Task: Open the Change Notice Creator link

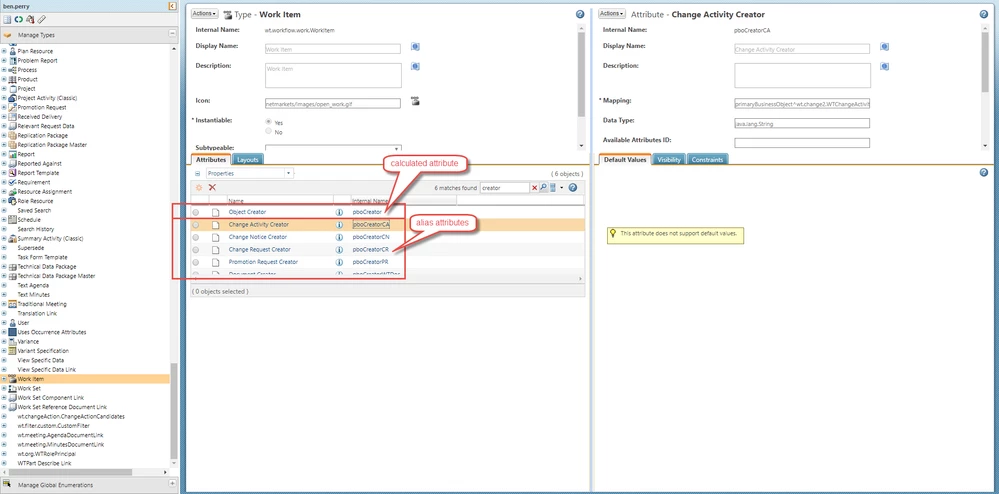Action: (257, 237)
